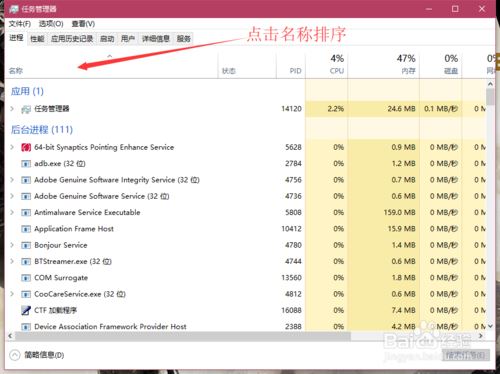Click the 后台进程 (111) group heading

pyautogui.click(x=42, y=129)
